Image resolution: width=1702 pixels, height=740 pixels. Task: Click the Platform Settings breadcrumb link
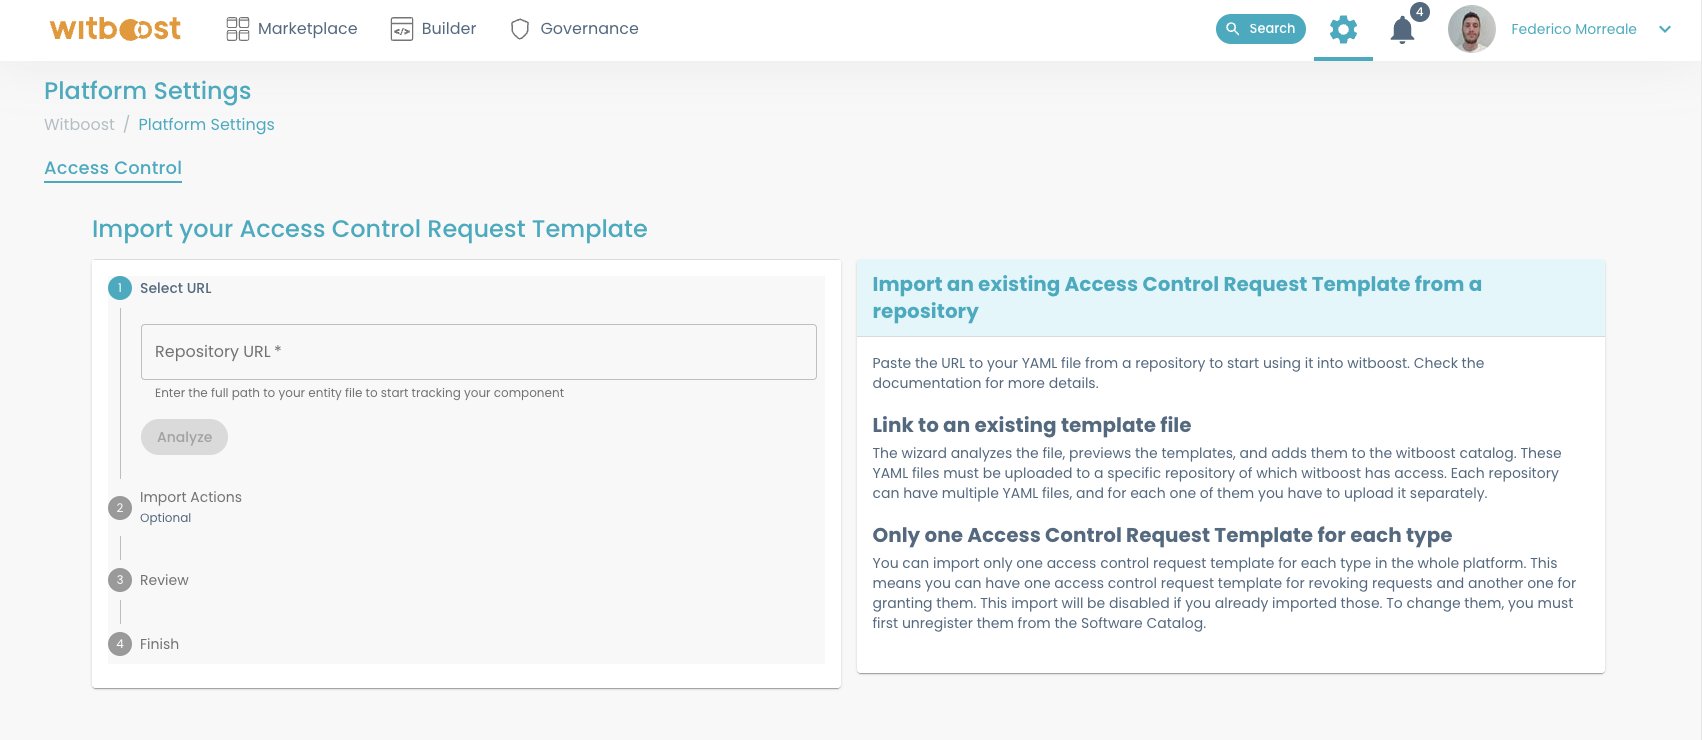(x=206, y=124)
